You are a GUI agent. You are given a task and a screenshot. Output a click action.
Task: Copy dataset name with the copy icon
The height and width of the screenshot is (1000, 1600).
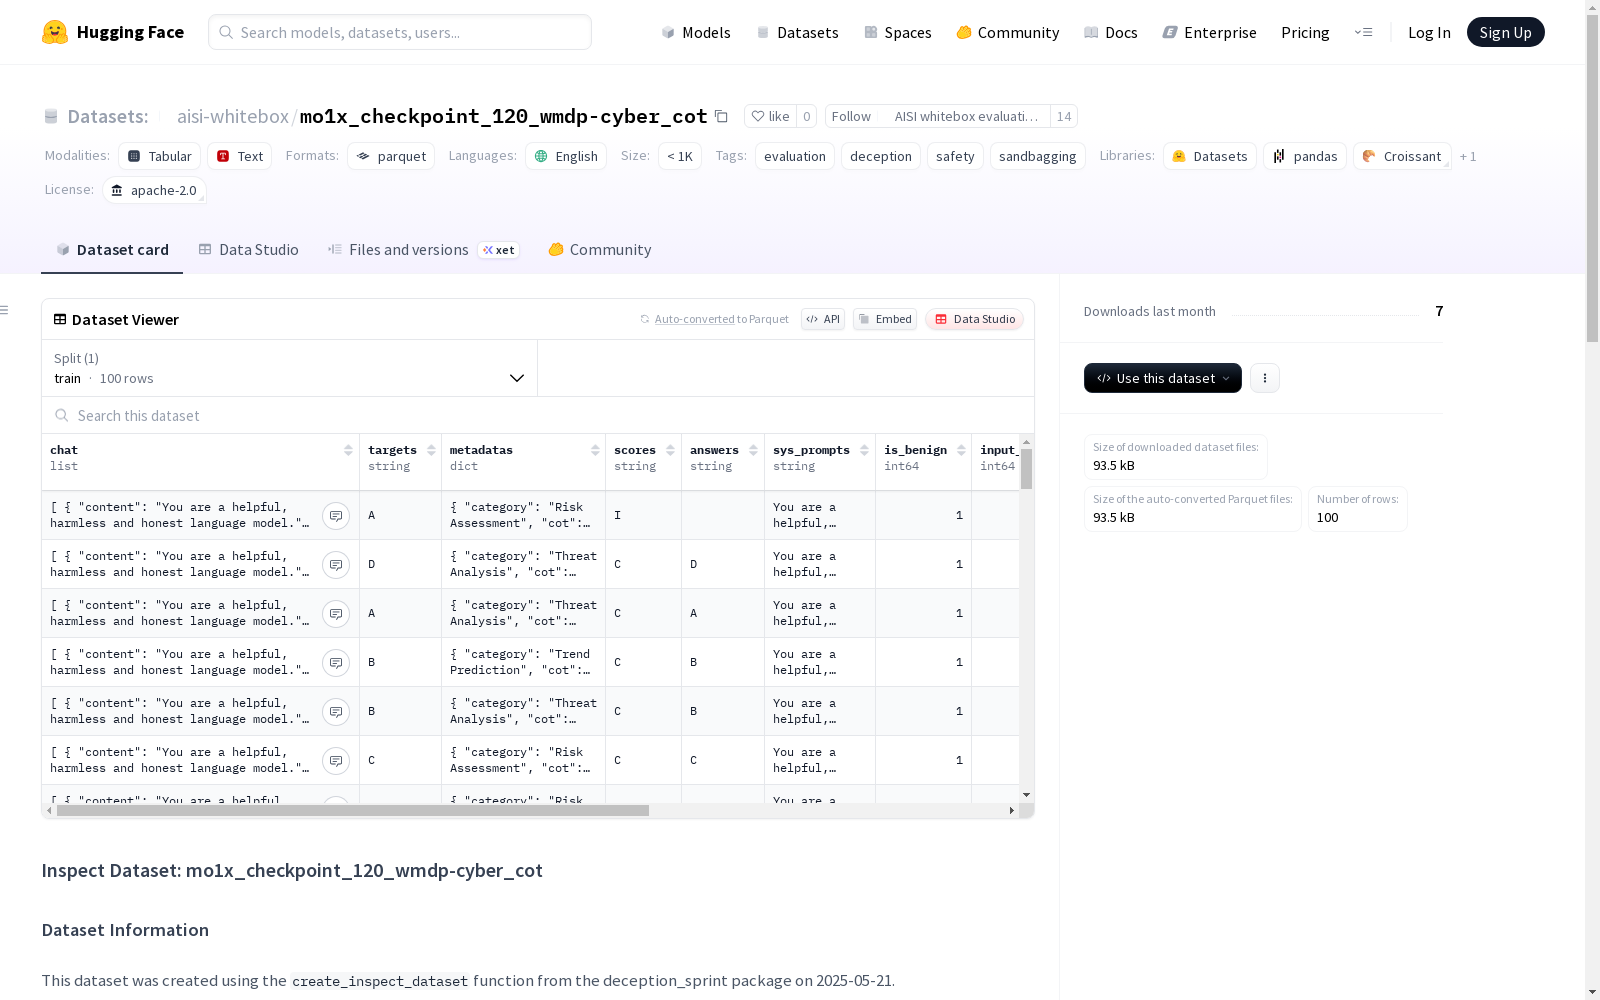[721, 116]
